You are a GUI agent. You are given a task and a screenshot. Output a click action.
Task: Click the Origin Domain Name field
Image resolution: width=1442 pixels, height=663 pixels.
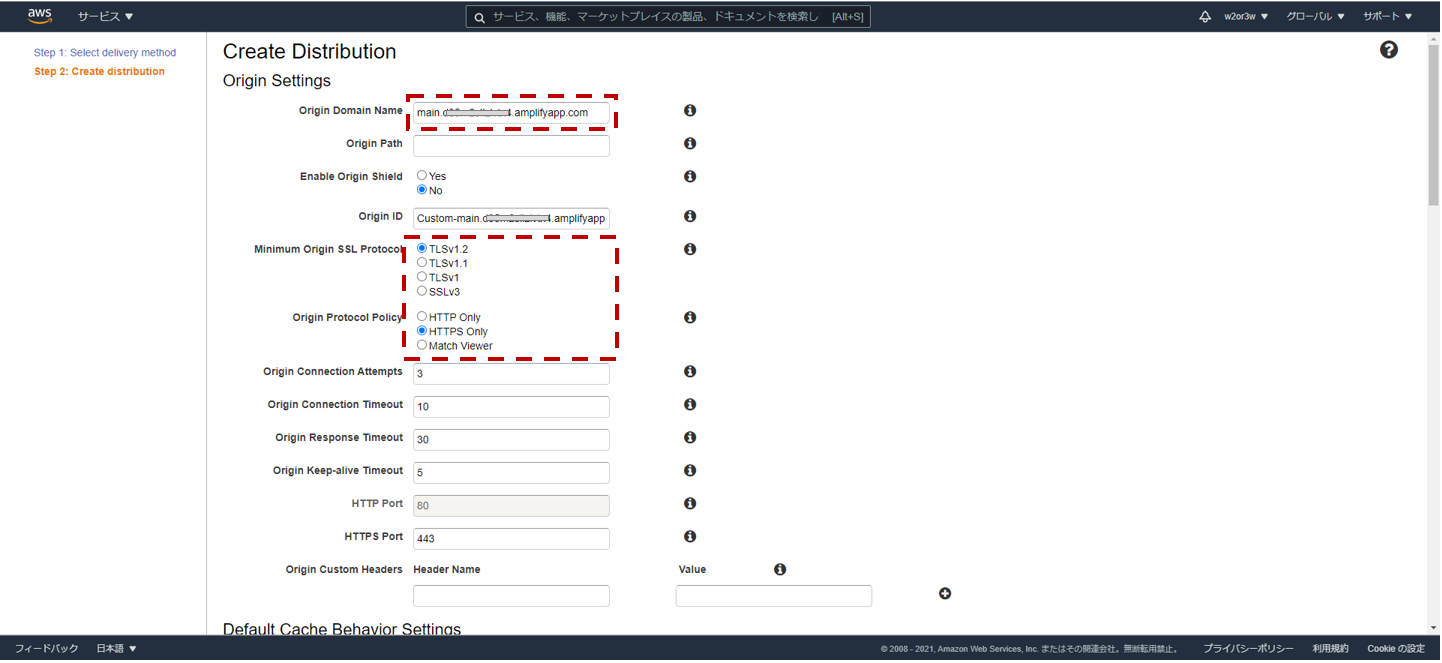tap(511, 113)
